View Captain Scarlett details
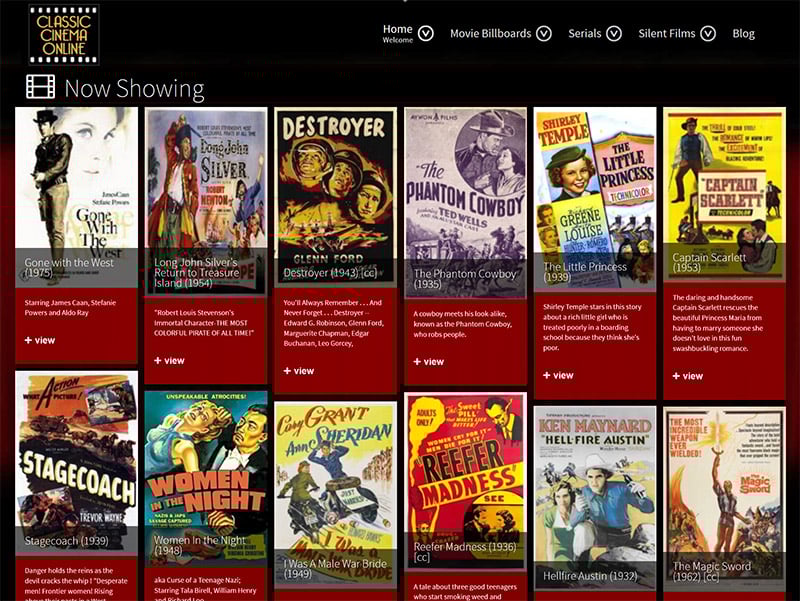Screen dimensions: 800x601 pos(688,376)
